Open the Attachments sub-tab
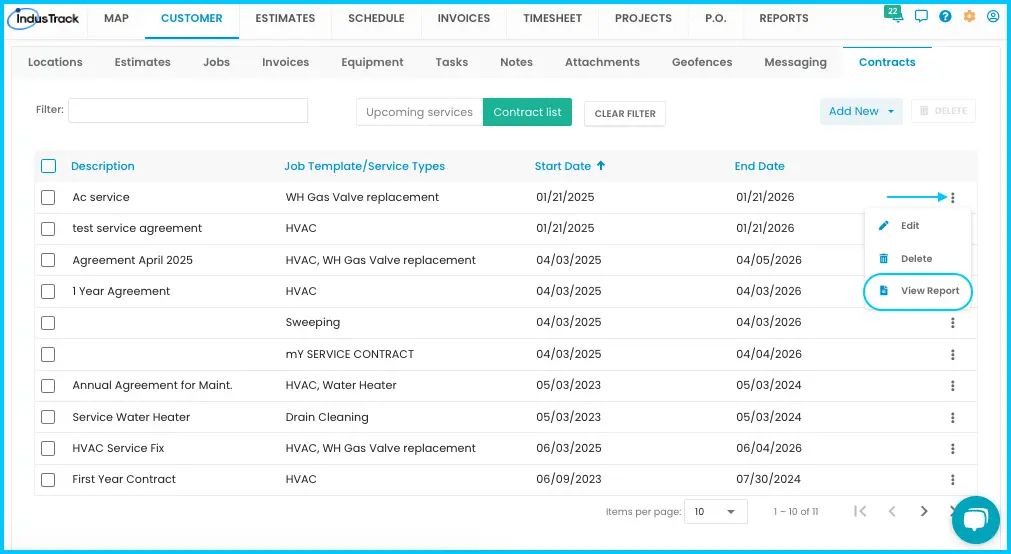Viewport: 1011px width, 554px height. 602,62
